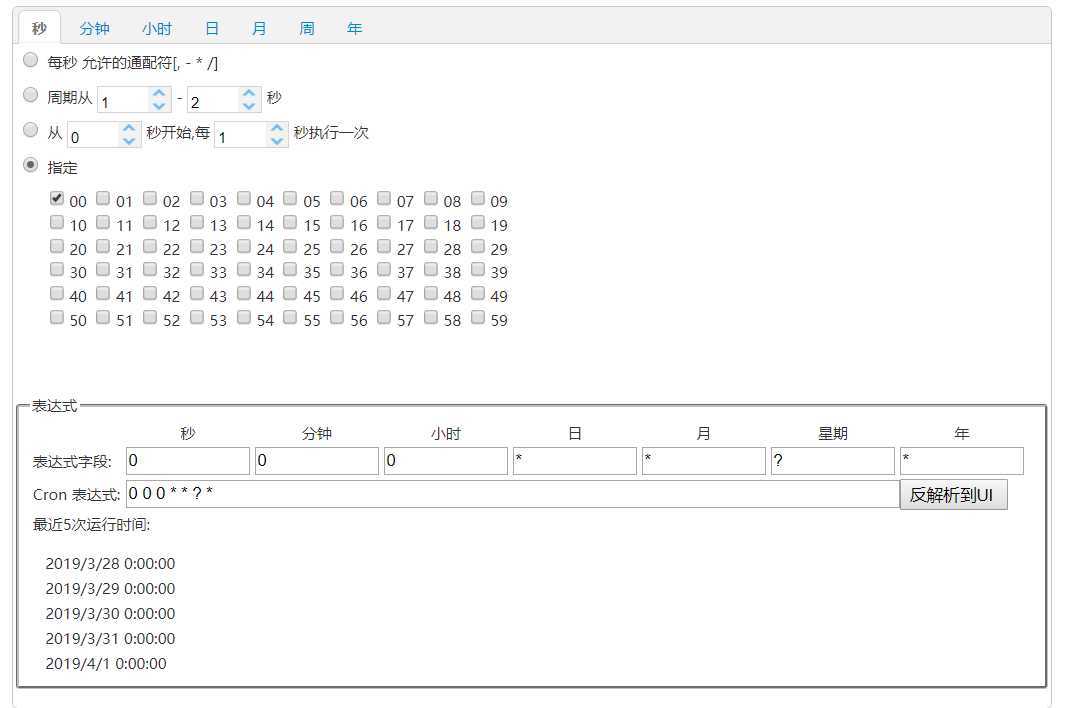Tick the 09 seconds checkbox

478,198
